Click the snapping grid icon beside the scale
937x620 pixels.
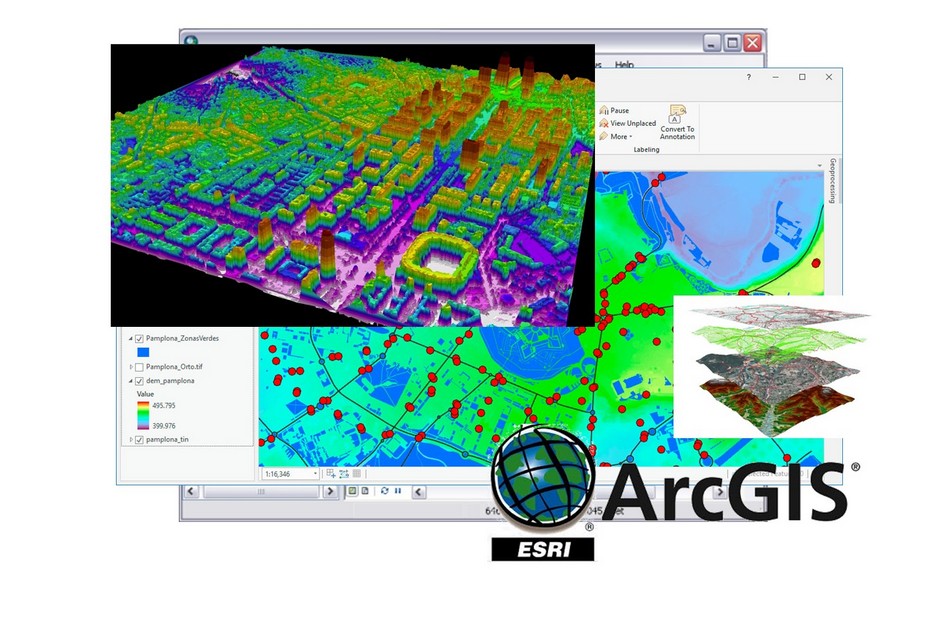(330, 474)
